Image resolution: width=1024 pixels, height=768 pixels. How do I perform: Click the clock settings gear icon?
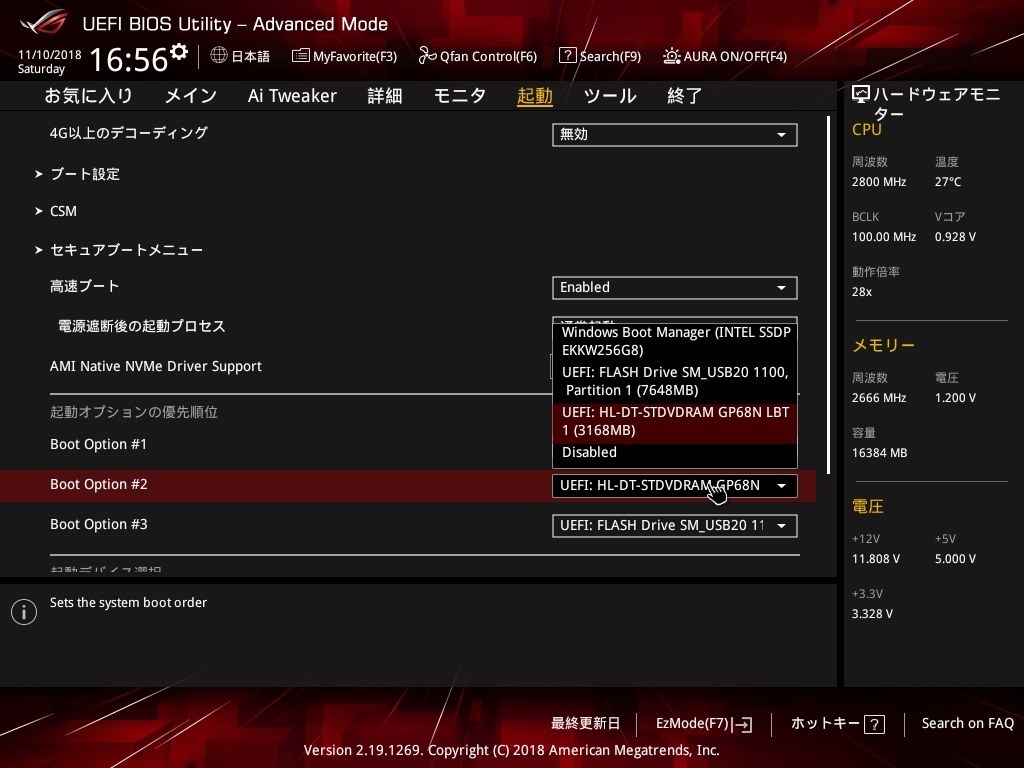(179, 51)
